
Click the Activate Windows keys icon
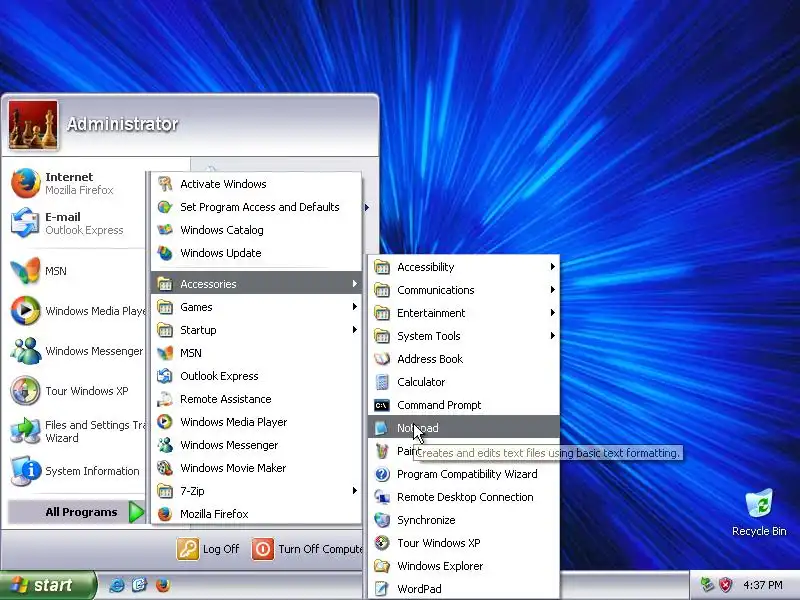pyautogui.click(x=165, y=184)
